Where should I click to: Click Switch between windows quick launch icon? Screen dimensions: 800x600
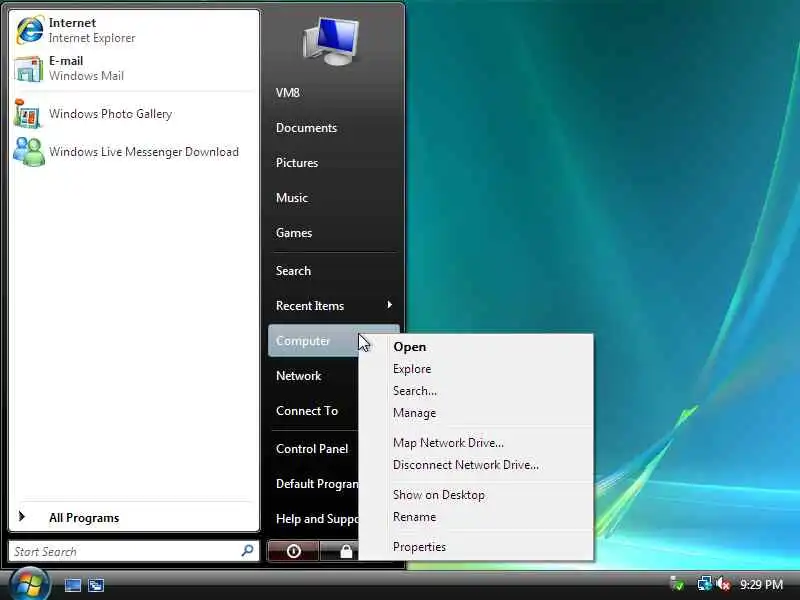click(96, 585)
